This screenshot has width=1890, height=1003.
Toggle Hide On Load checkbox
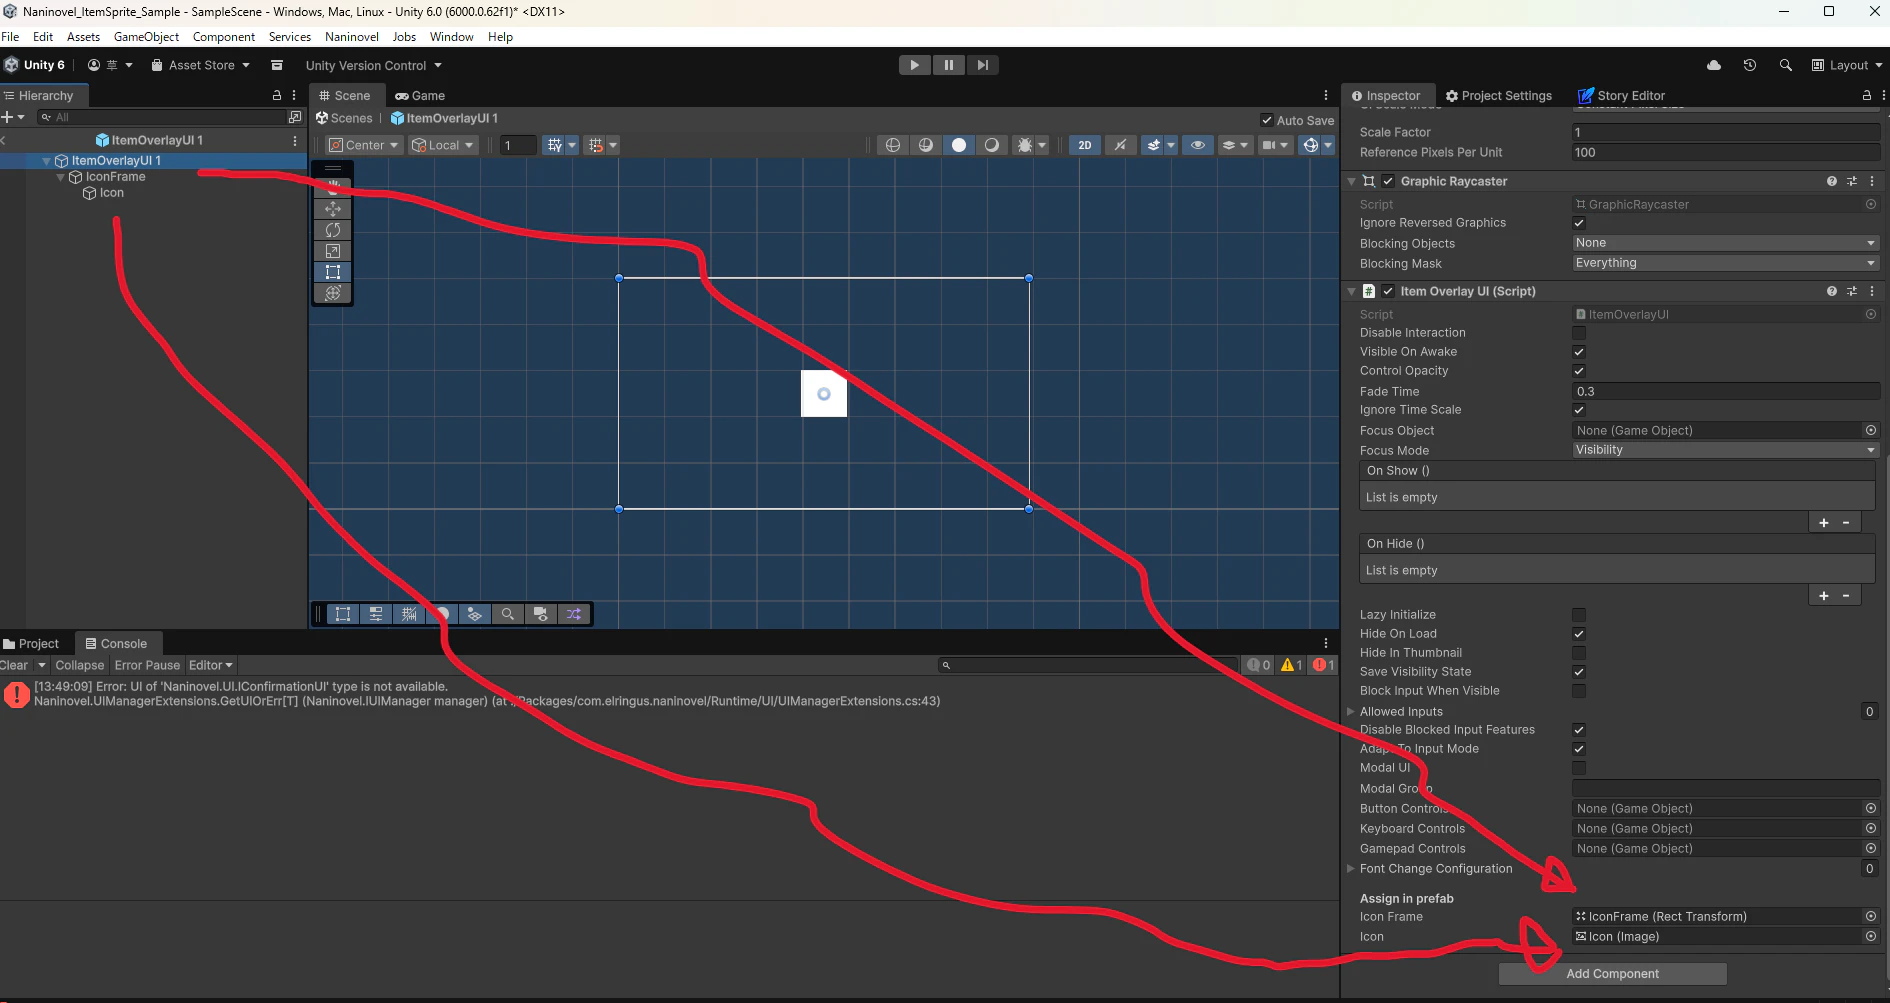1579,634
